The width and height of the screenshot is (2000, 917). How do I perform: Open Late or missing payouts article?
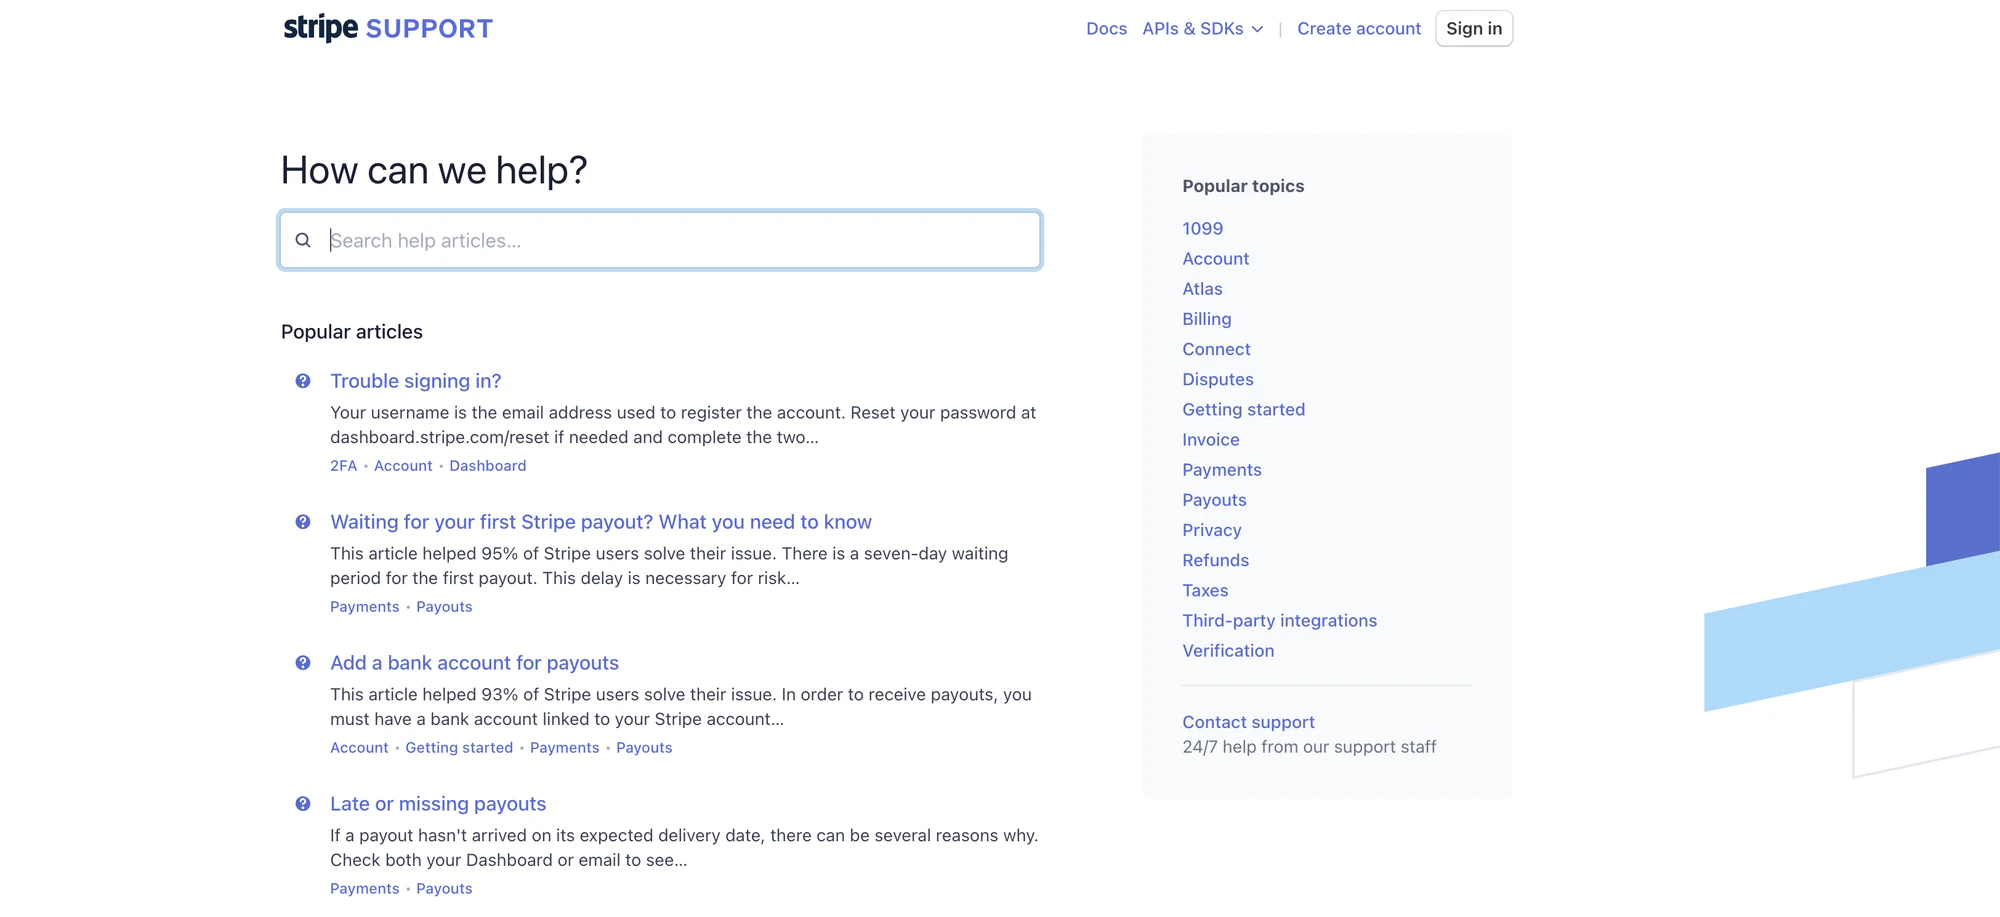tap(438, 804)
